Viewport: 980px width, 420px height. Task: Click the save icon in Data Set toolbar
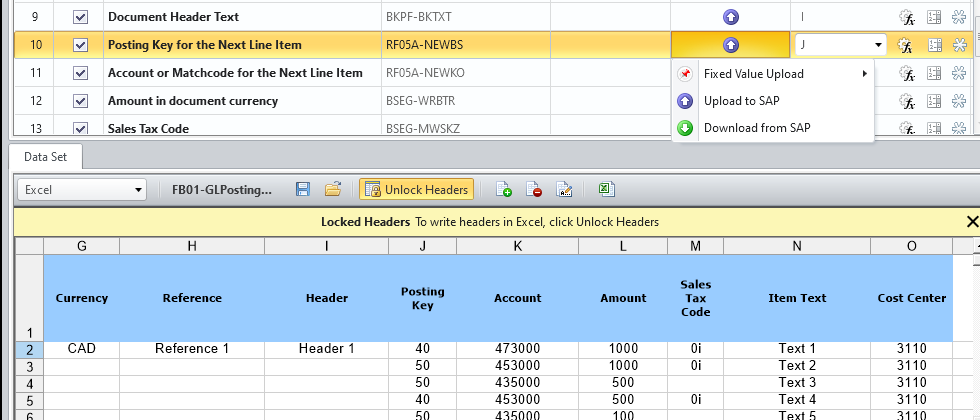(x=303, y=190)
